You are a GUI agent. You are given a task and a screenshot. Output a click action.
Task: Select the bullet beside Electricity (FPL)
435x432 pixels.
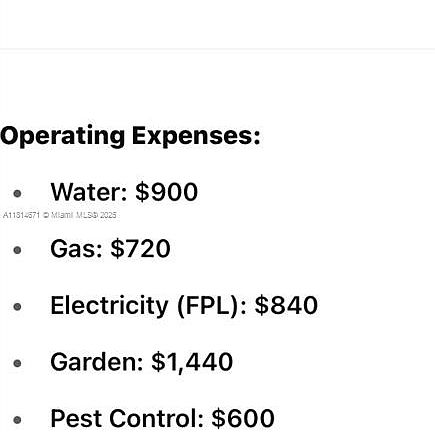(x=17, y=307)
